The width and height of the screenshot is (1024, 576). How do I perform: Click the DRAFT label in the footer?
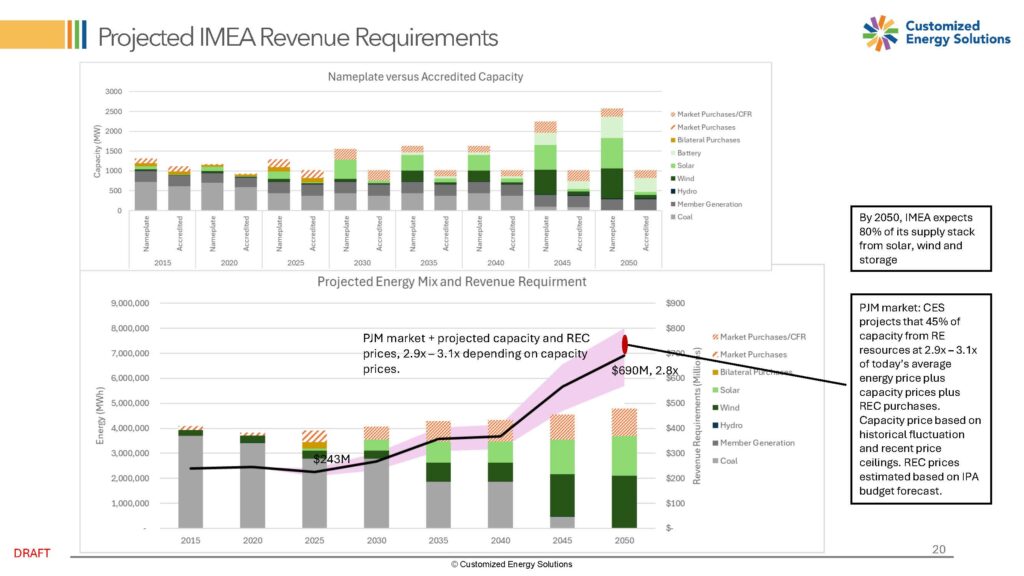pos(32,553)
